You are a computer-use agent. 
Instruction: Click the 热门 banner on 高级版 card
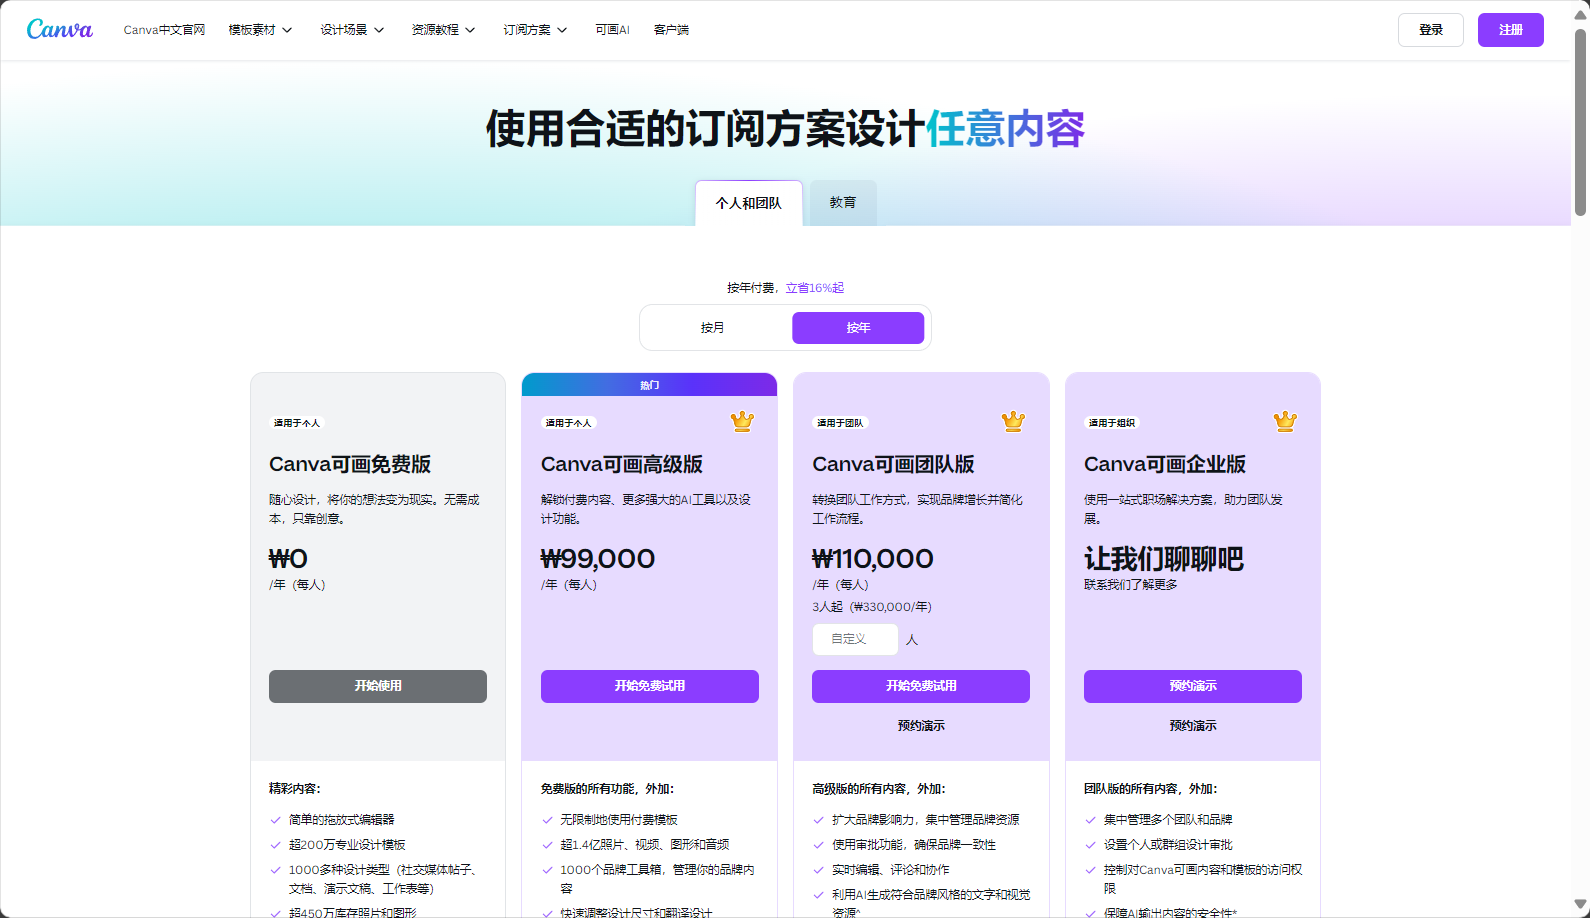click(x=650, y=385)
